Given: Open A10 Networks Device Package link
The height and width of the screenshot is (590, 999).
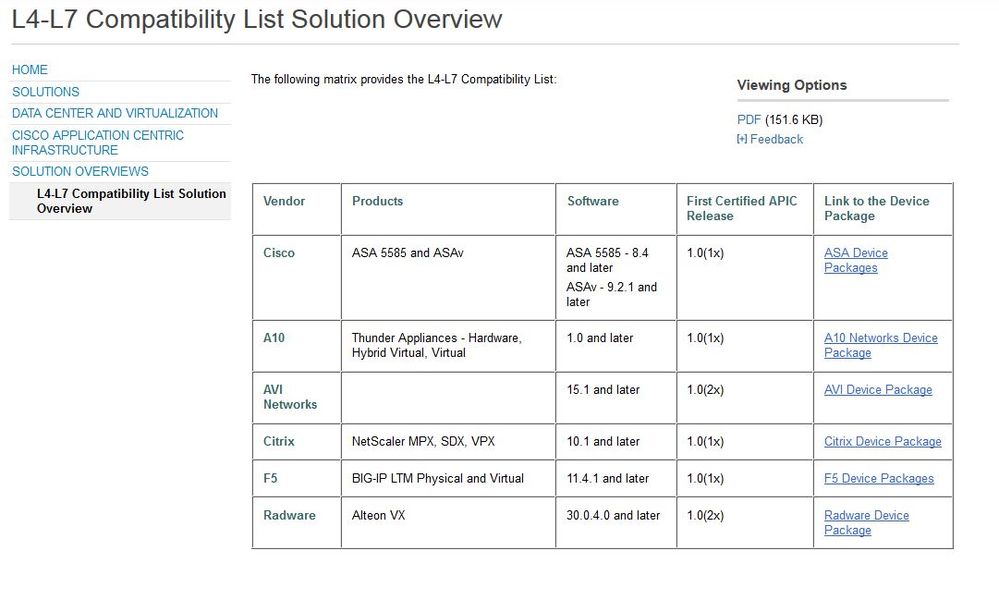Looking at the screenshot, I should point(880,345).
